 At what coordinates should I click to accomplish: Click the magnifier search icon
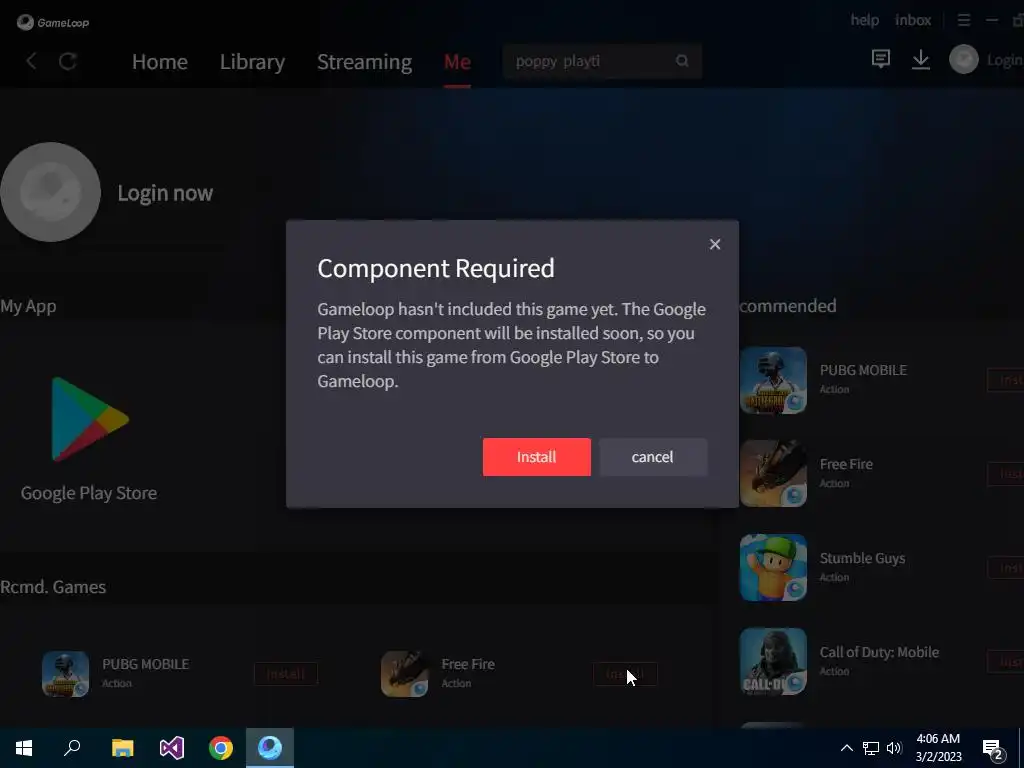point(682,61)
